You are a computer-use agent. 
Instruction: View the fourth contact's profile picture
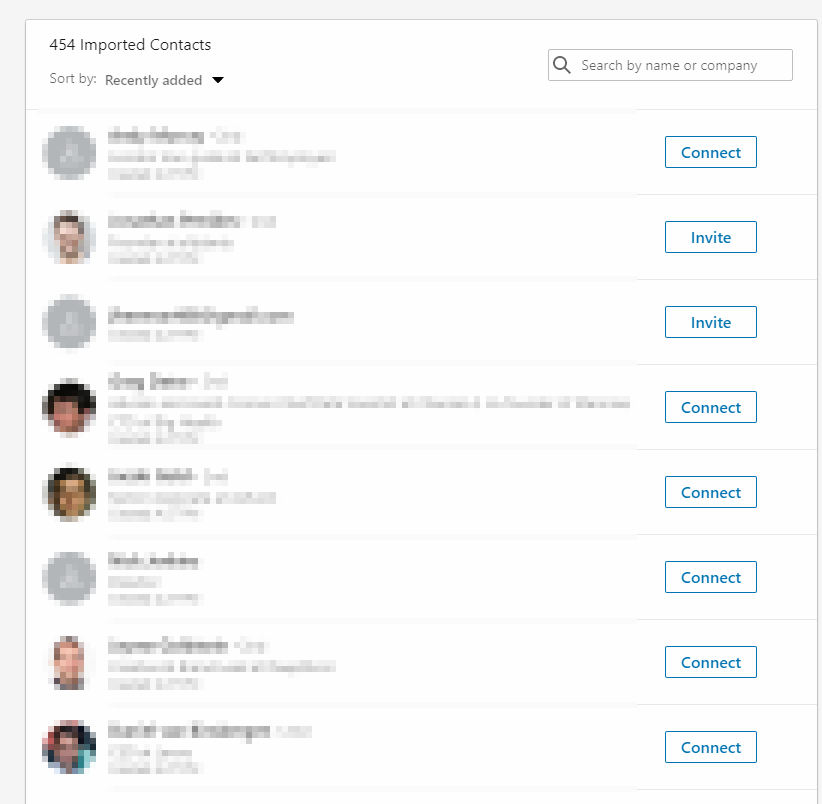point(69,408)
